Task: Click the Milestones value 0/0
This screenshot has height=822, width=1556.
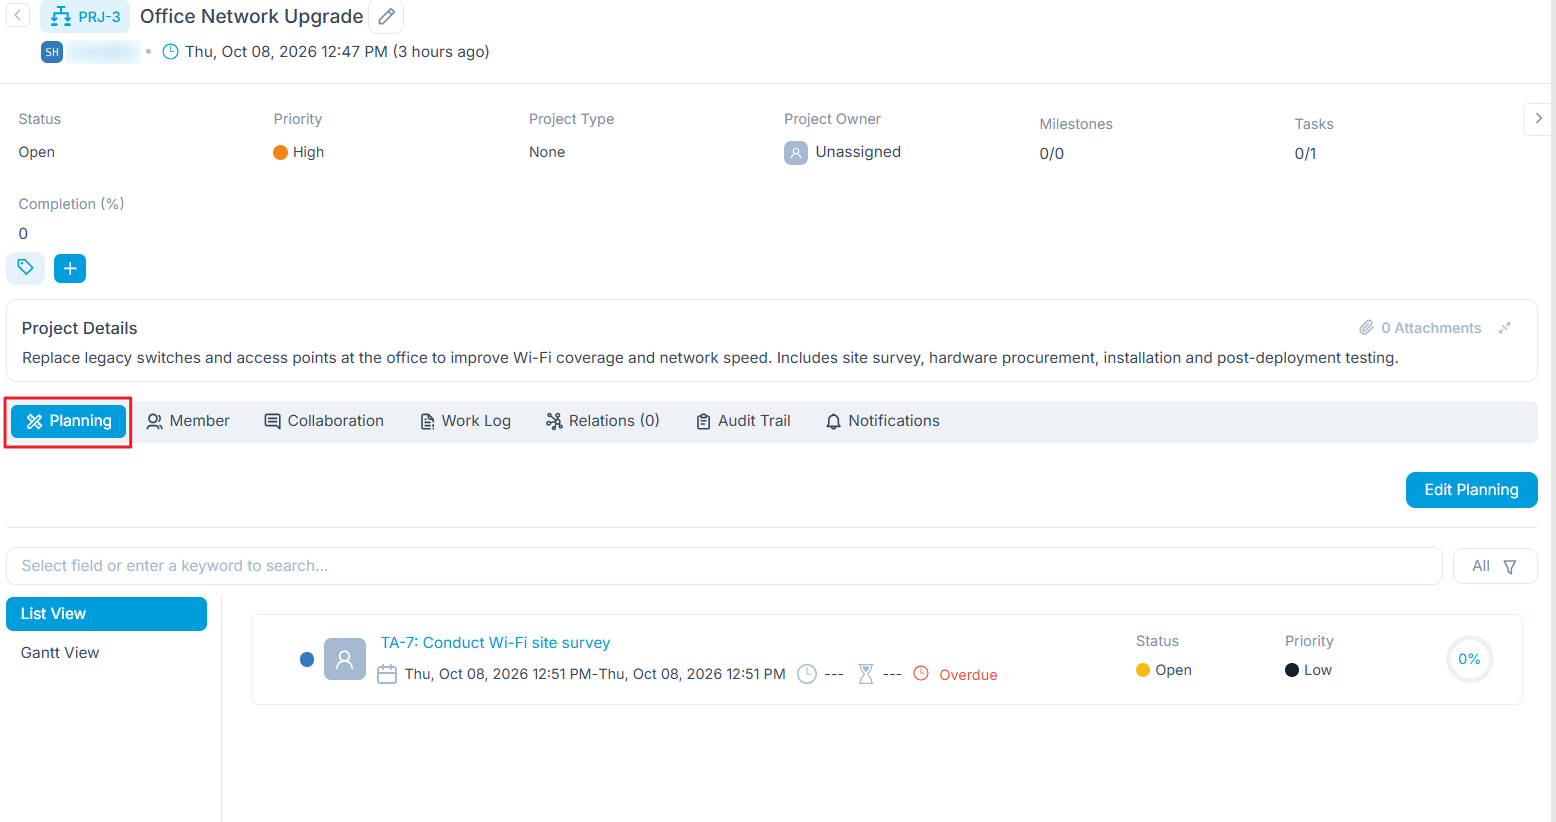Action: (1051, 154)
